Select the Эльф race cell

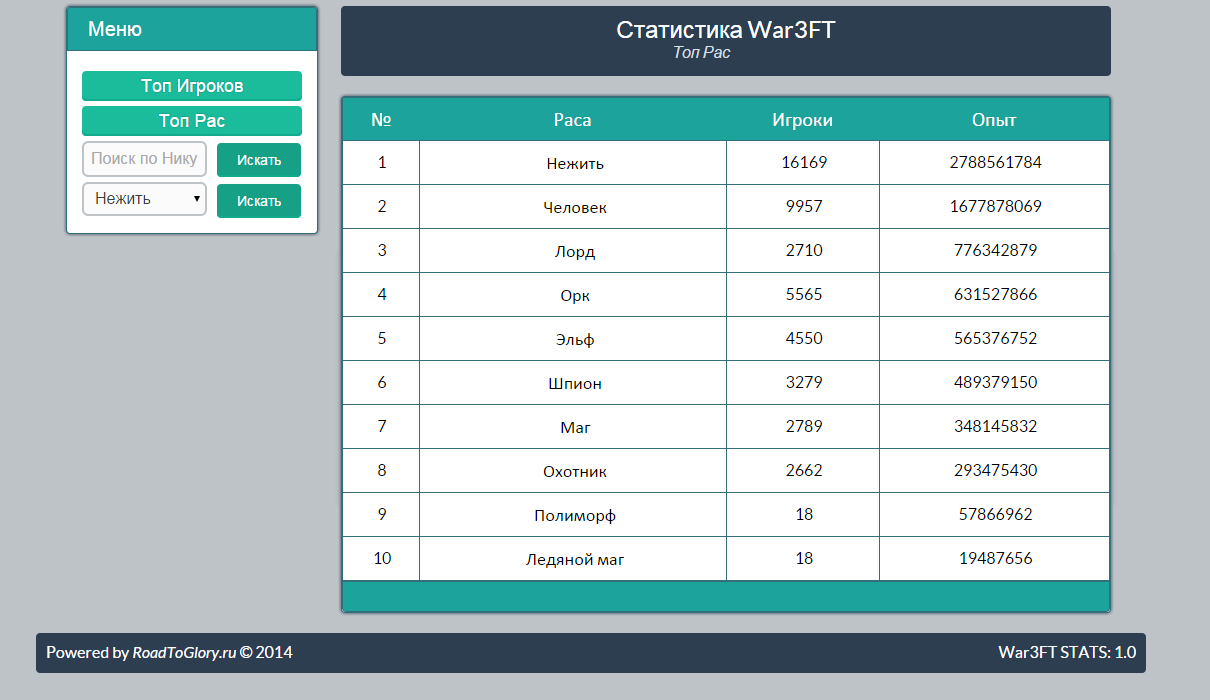573,339
